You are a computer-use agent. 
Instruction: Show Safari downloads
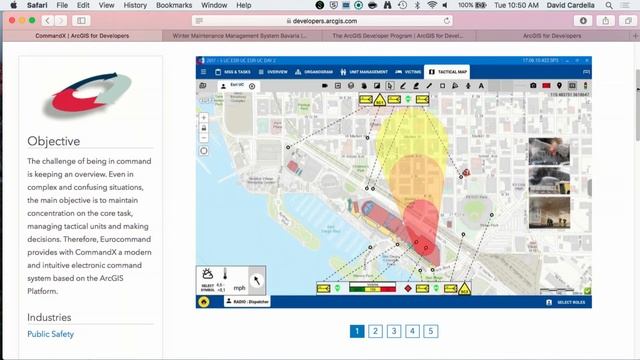click(x=583, y=20)
